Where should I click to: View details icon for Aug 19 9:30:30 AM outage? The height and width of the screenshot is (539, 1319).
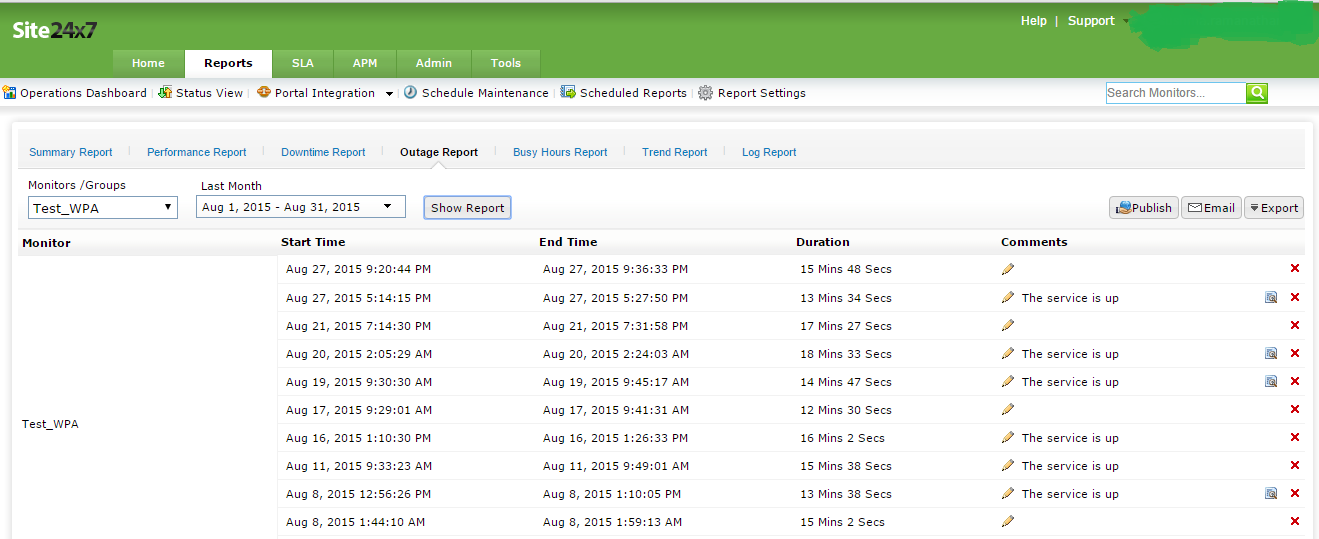[1271, 382]
